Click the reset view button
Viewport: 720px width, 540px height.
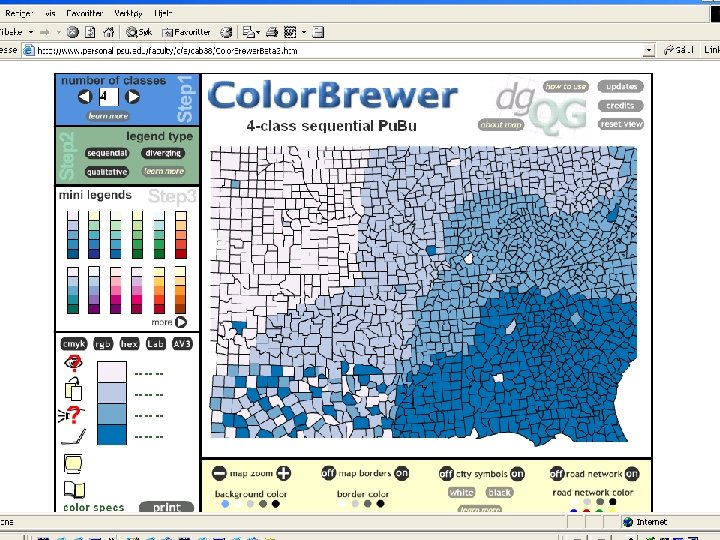tap(621, 124)
